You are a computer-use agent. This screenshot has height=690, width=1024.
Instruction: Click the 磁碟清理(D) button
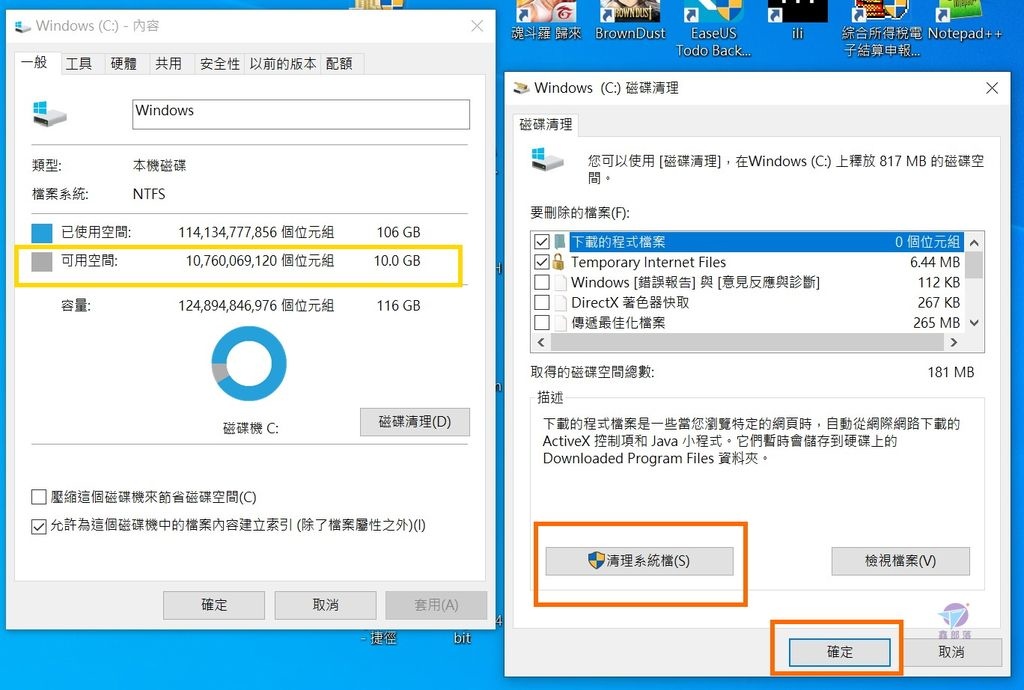tap(415, 422)
